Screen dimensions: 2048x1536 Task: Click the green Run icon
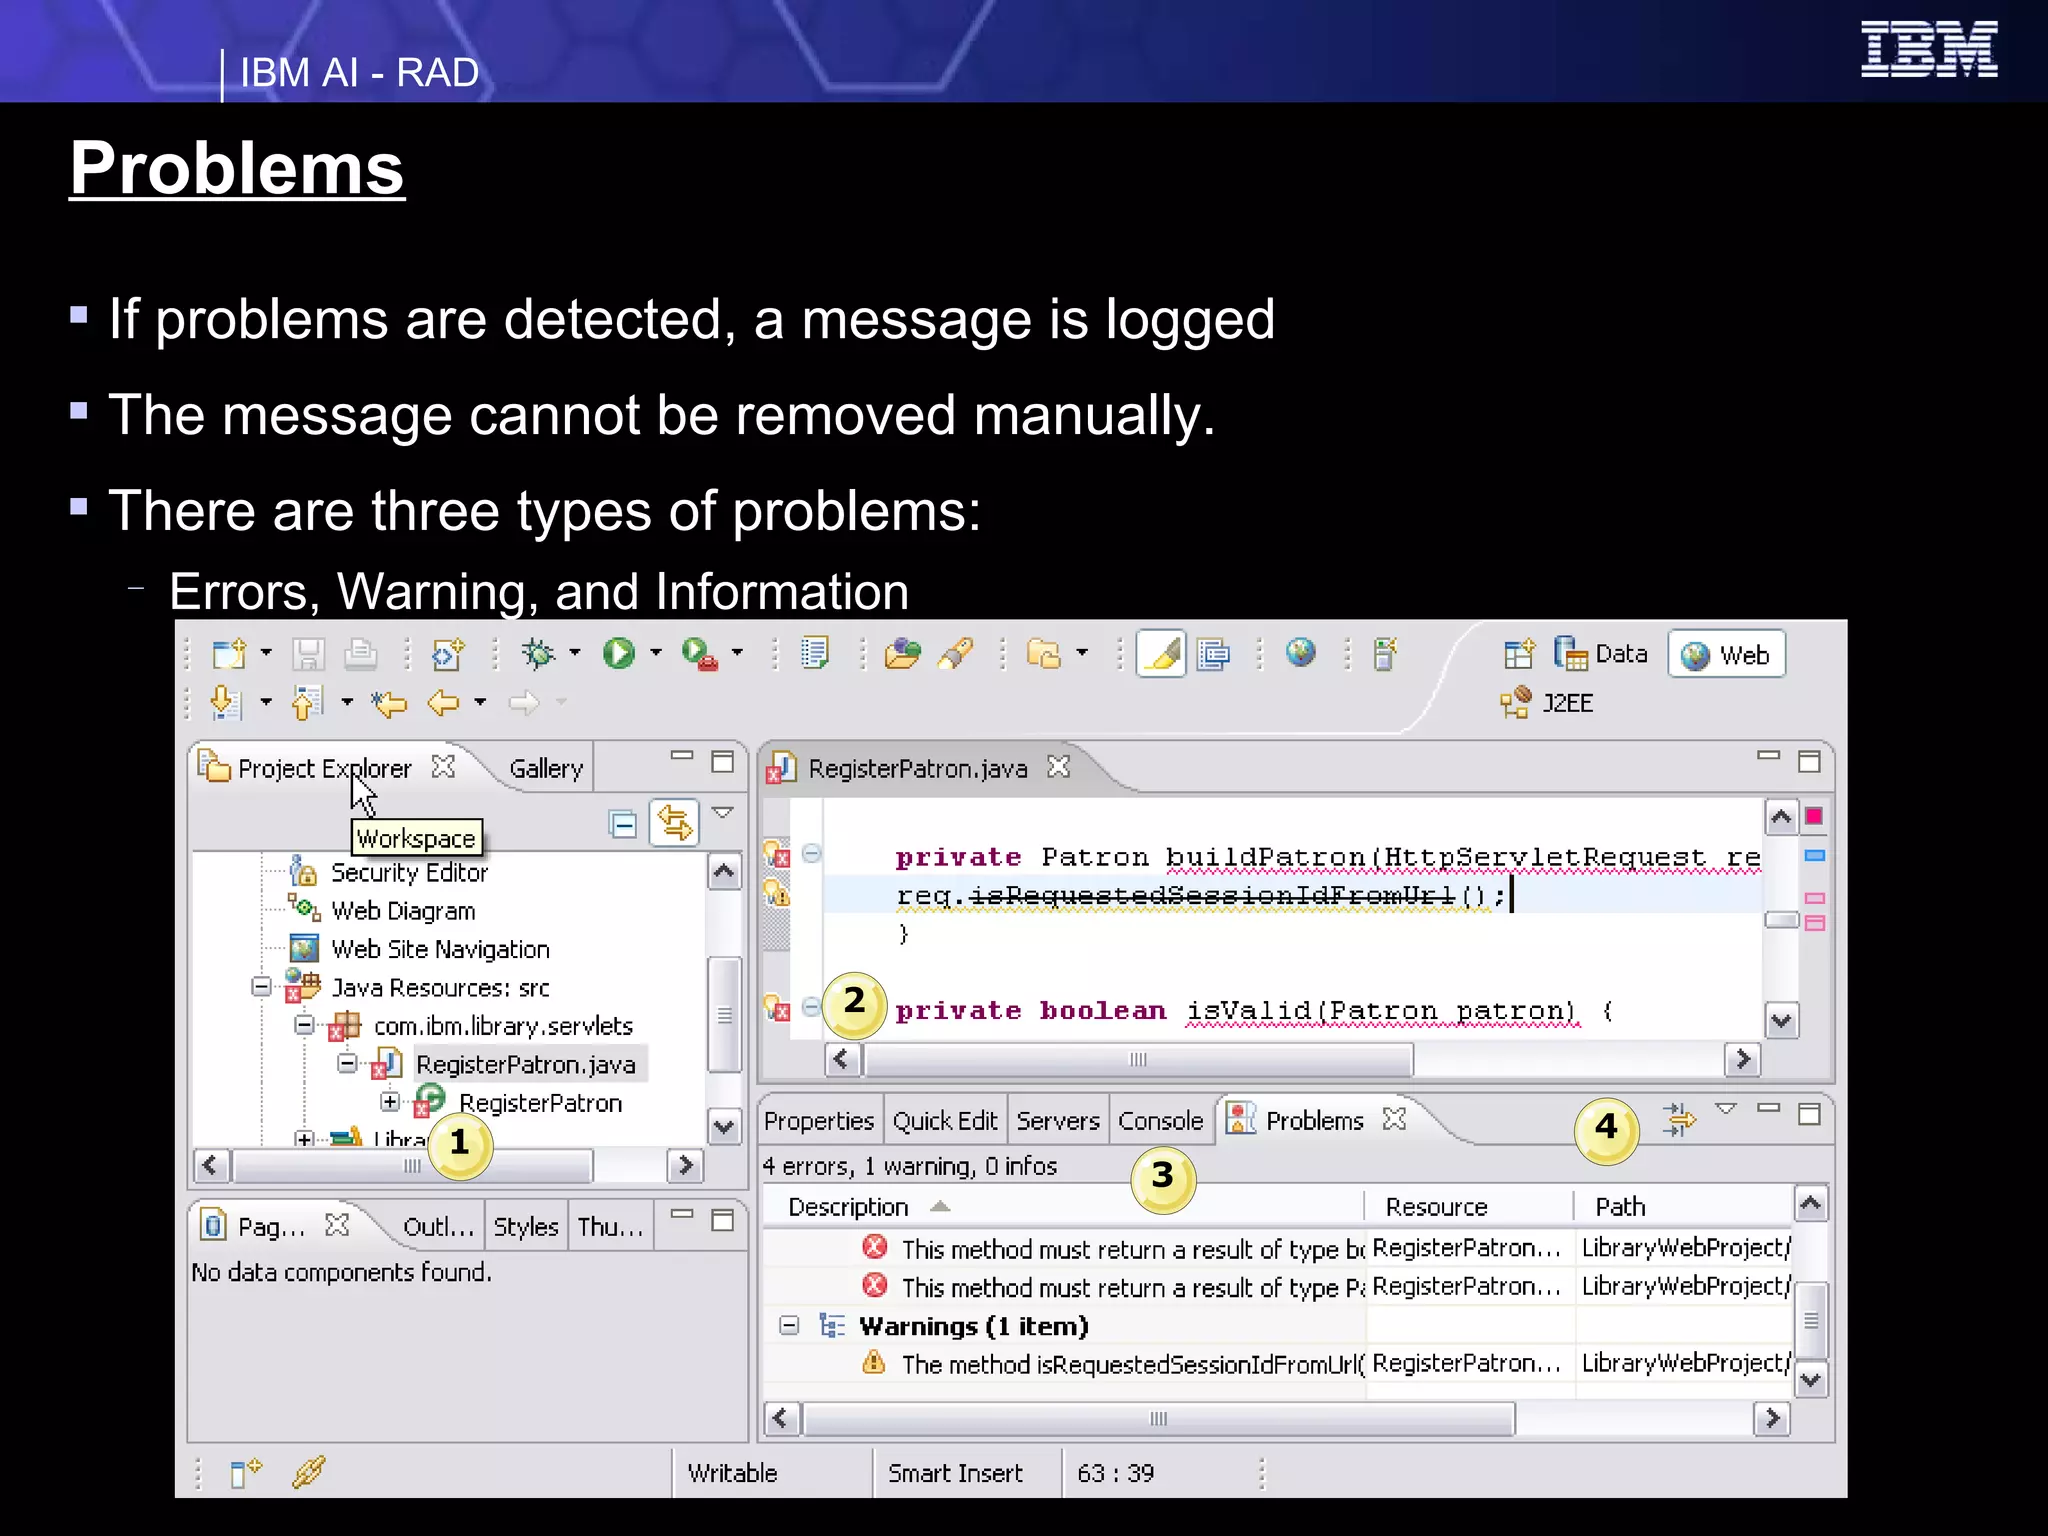coord(619,653)
